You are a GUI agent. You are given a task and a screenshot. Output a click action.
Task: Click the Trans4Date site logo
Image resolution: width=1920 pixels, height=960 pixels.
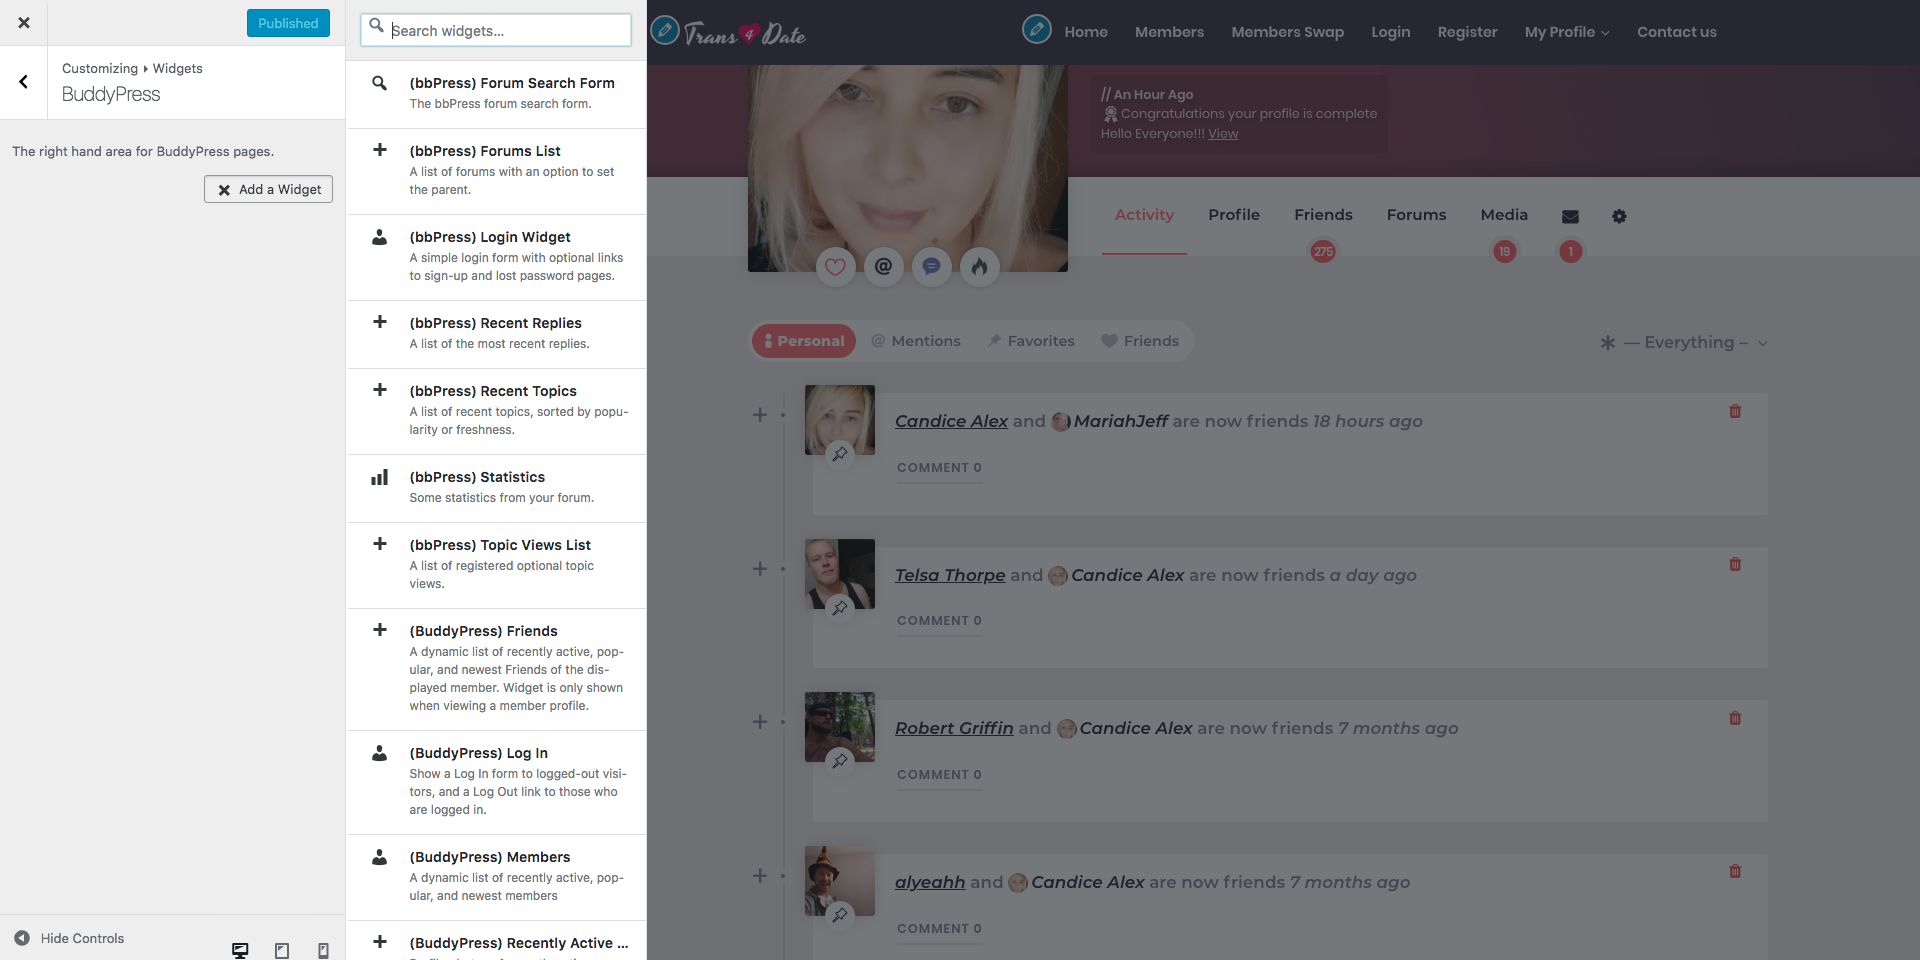pyautogui.click(x=745, y=35)
